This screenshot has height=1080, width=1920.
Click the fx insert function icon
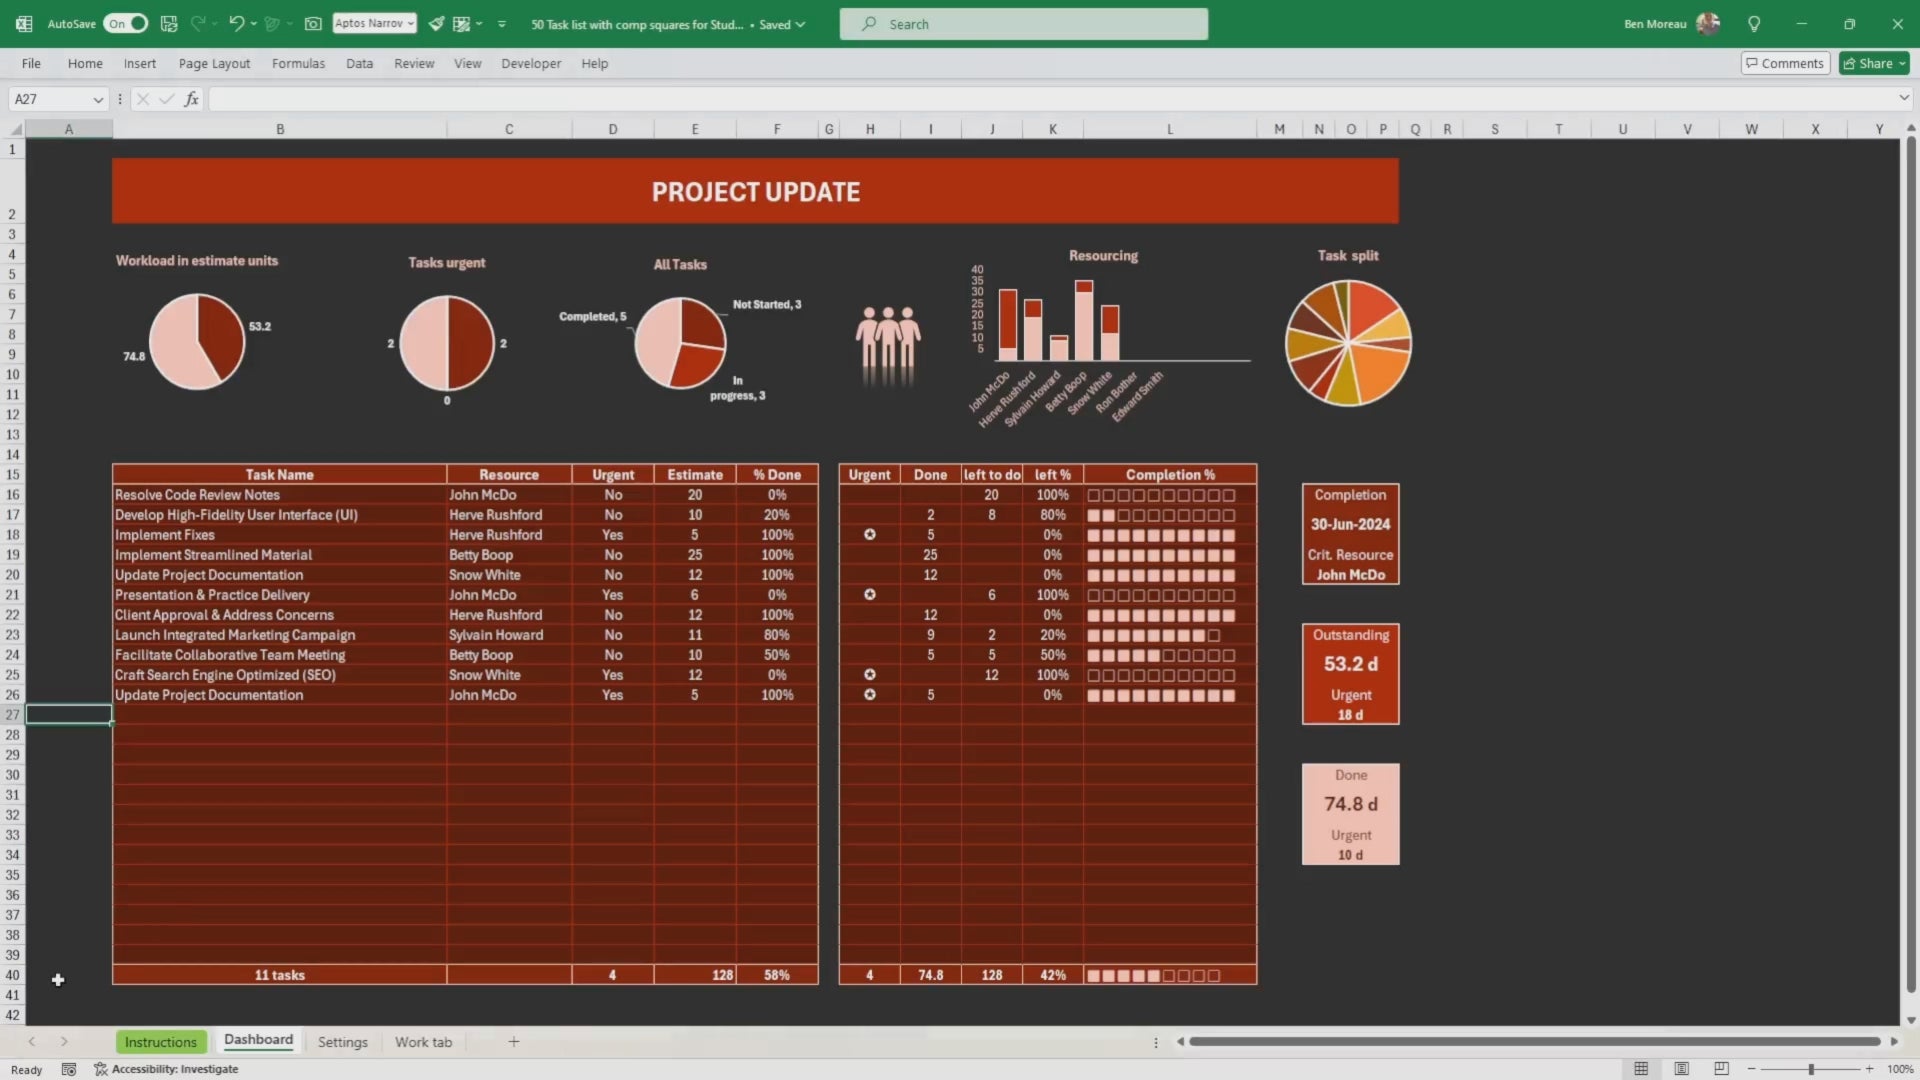pyautogui.click(x=191, y=99)
